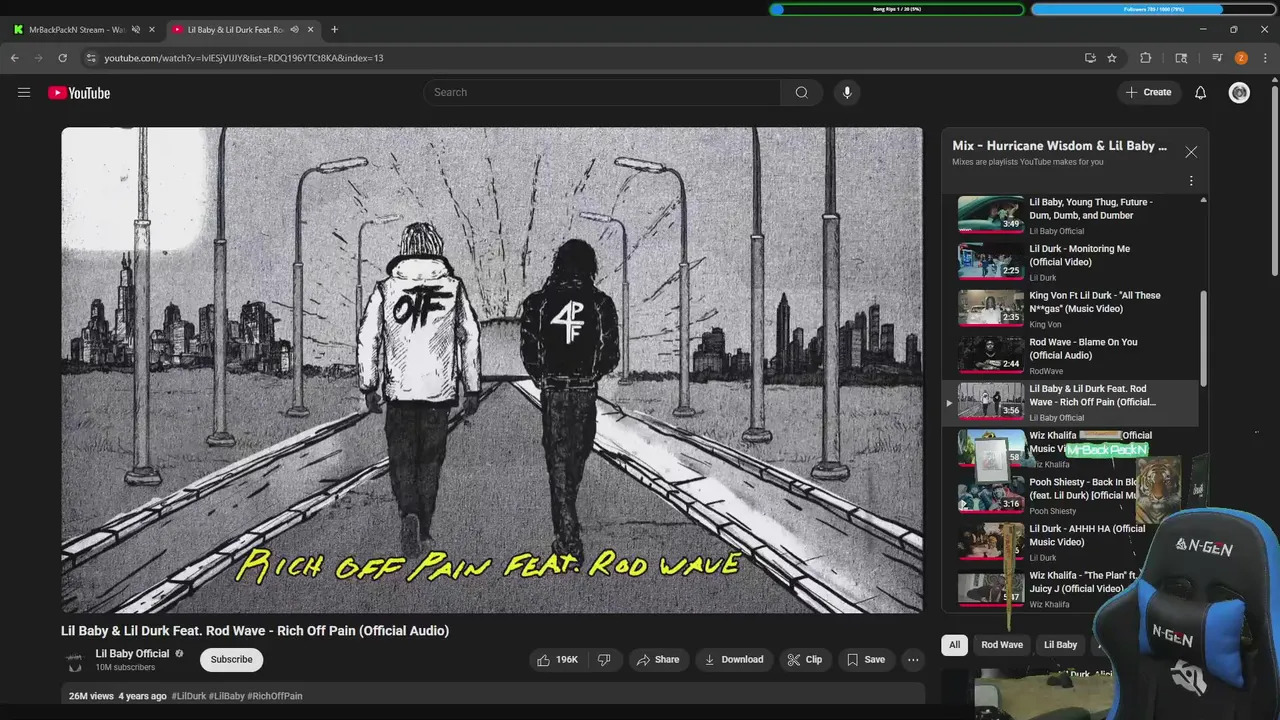
Task: Close the Mix playlist panel
Action: pos(1190,152)
